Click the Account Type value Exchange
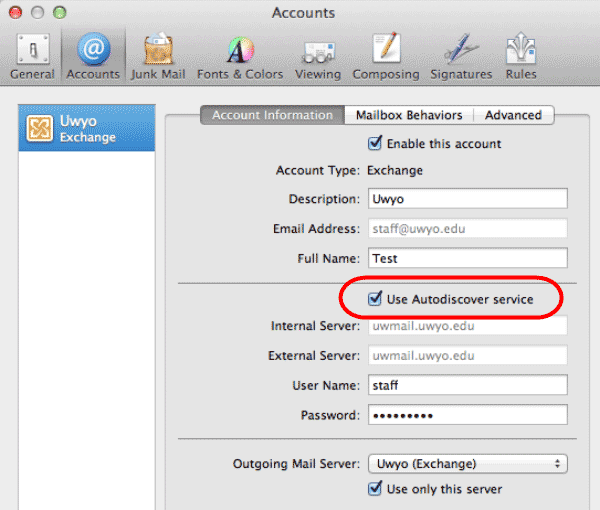This screenshot has height=510, width=600. [395, 170]
